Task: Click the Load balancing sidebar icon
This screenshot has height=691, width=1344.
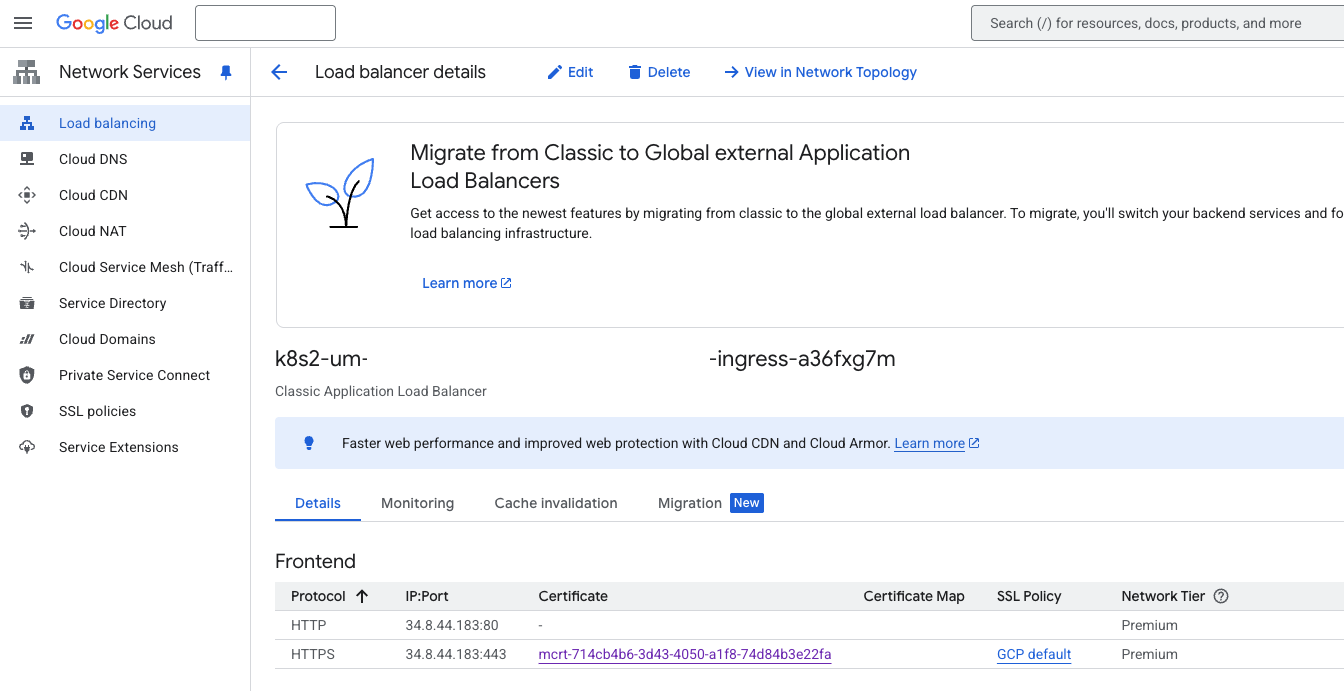Action: pos(27,123)
